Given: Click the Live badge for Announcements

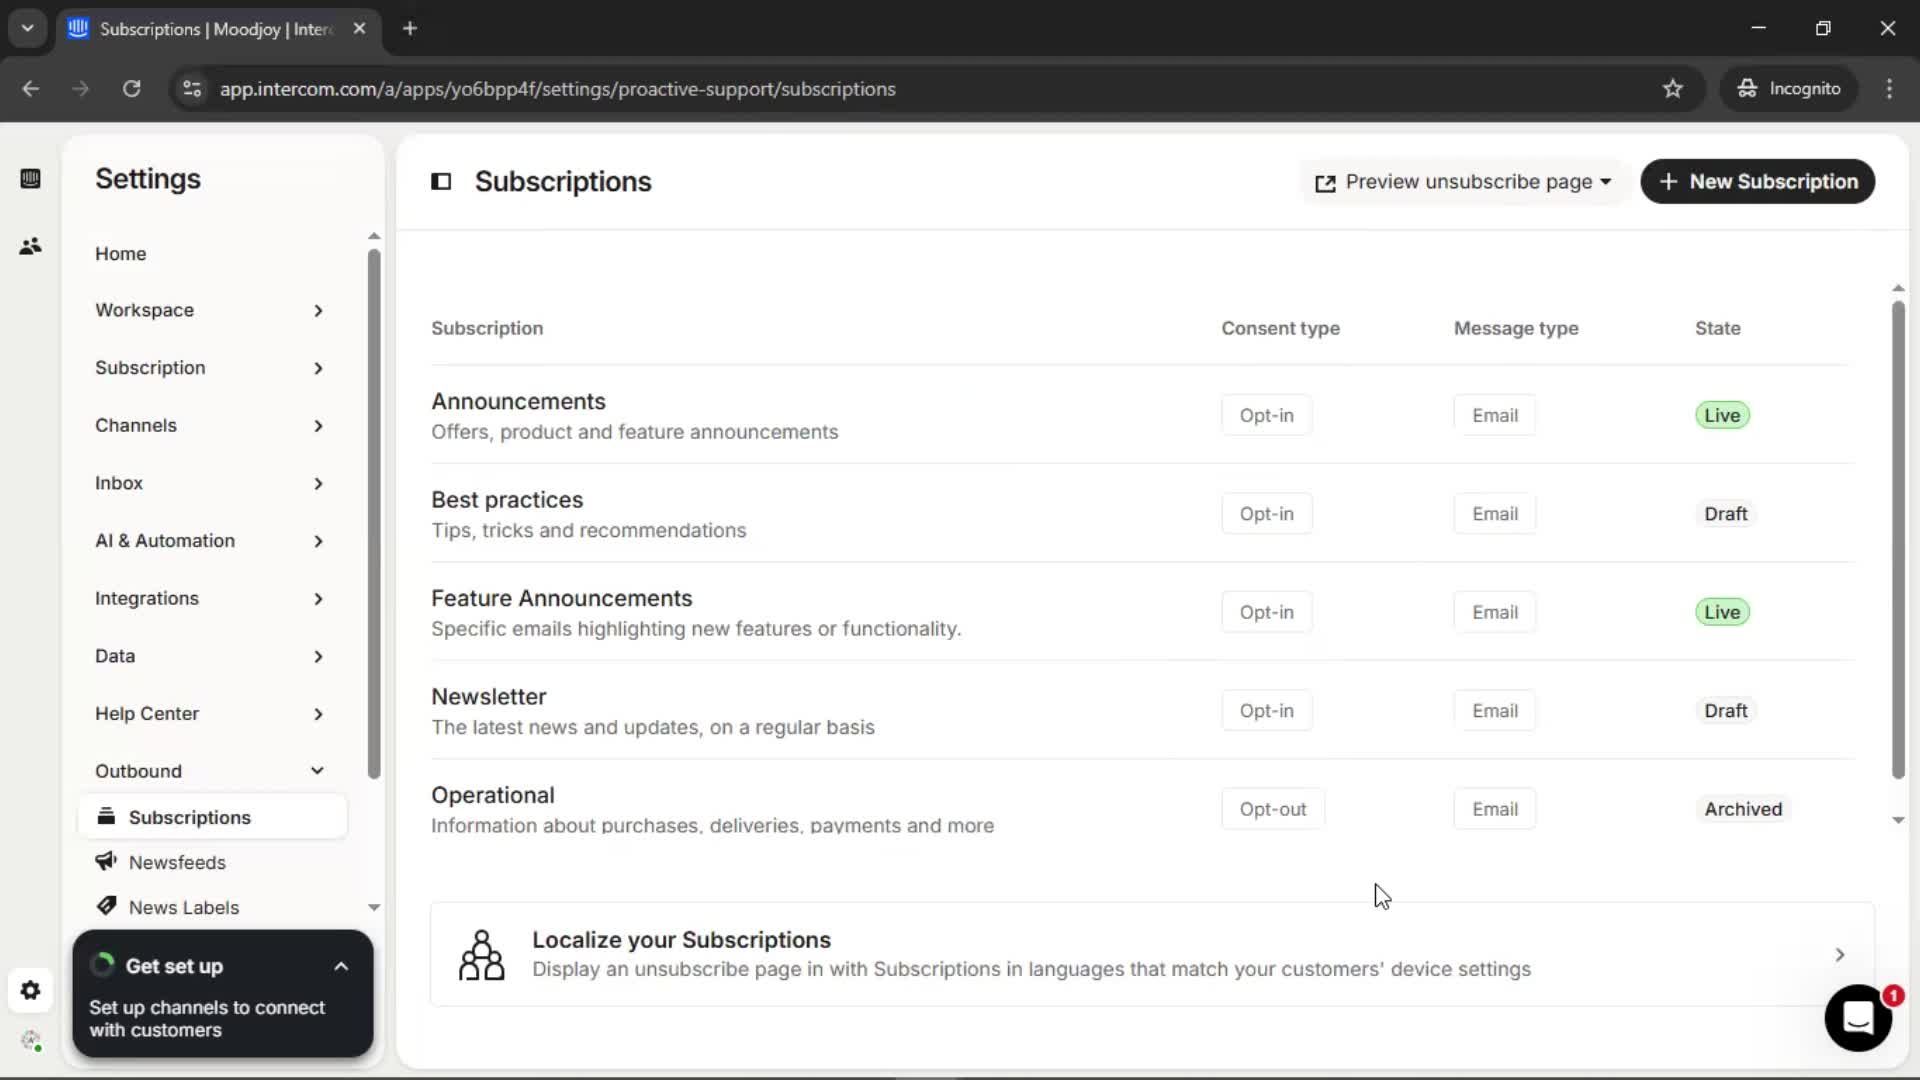Looking at the screenshot, I should [x=1722, y=415].
